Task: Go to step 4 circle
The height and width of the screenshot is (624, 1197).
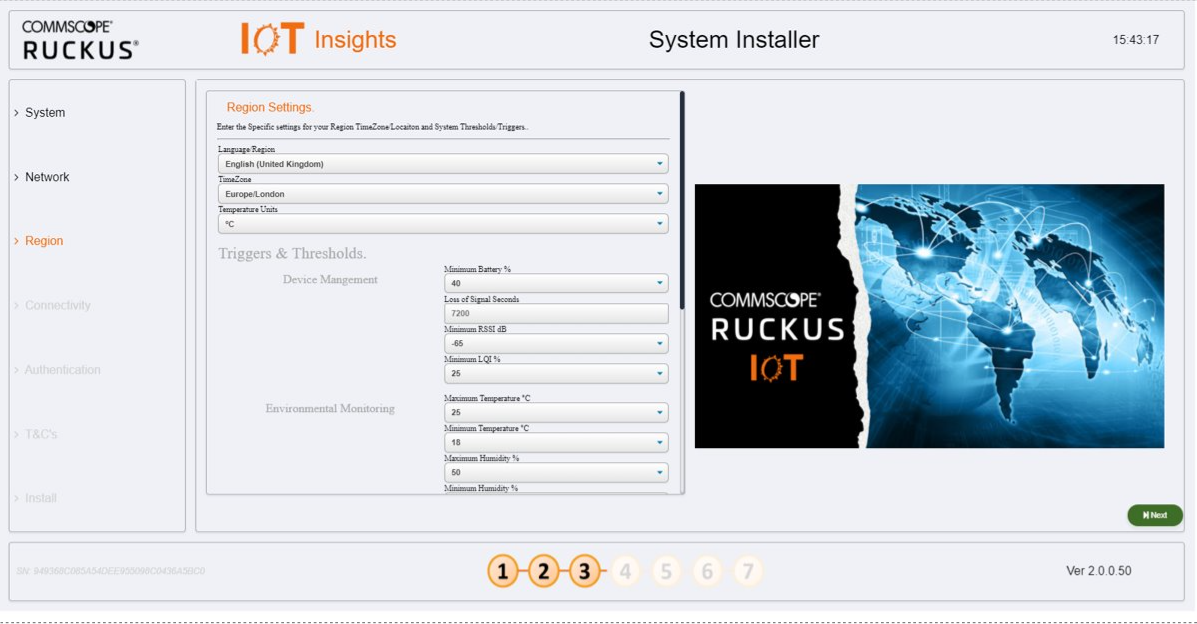Action: (x=625, y=571)
